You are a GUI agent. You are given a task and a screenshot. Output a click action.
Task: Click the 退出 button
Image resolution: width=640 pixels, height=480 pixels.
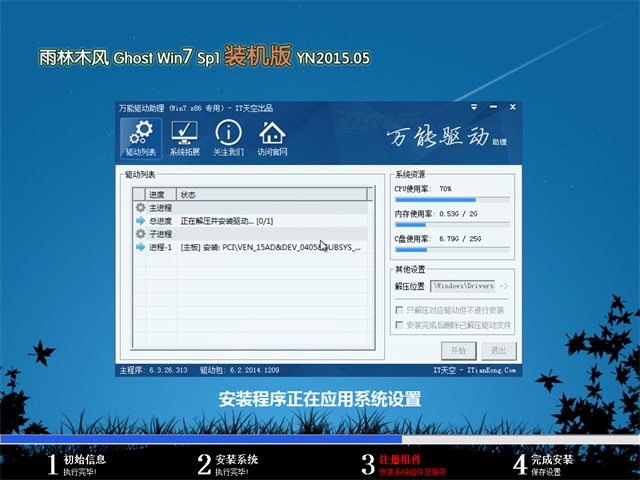pos(498,351)
